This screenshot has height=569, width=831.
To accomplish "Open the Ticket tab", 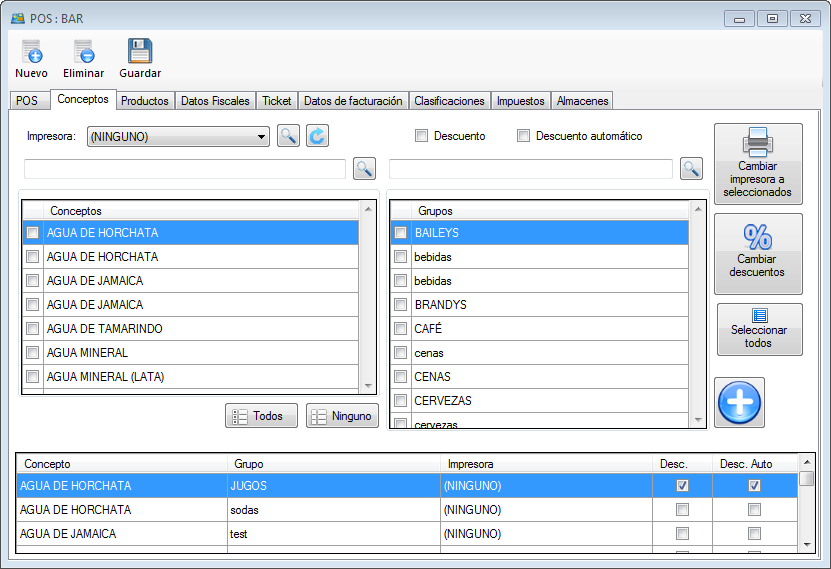I will (277, 101).
